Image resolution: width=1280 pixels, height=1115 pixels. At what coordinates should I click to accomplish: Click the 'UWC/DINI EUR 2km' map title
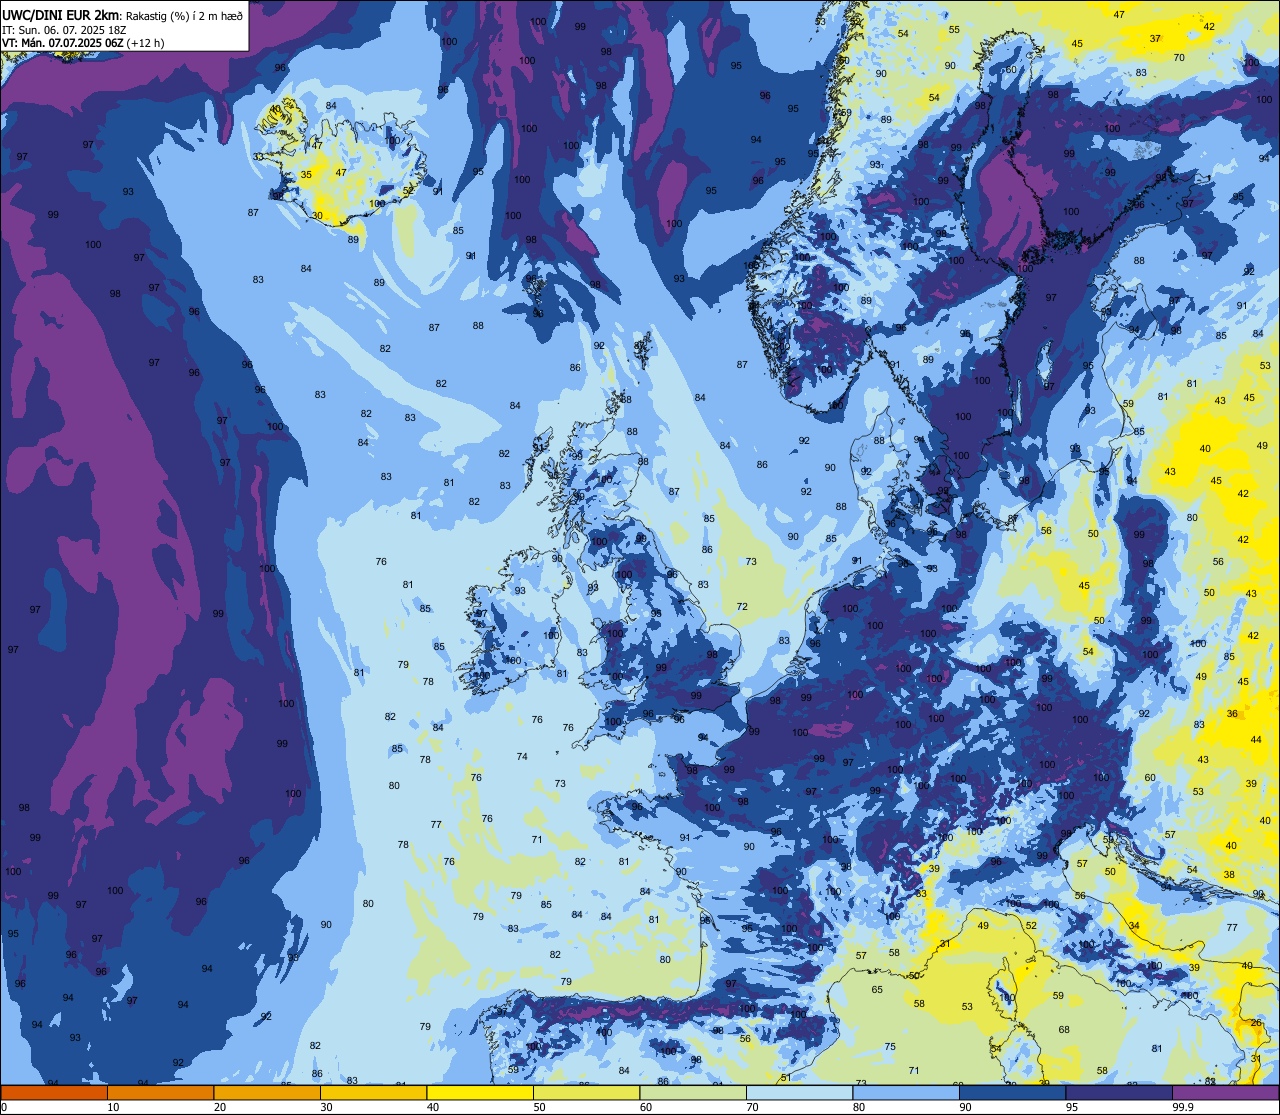[x=60, y=14]
